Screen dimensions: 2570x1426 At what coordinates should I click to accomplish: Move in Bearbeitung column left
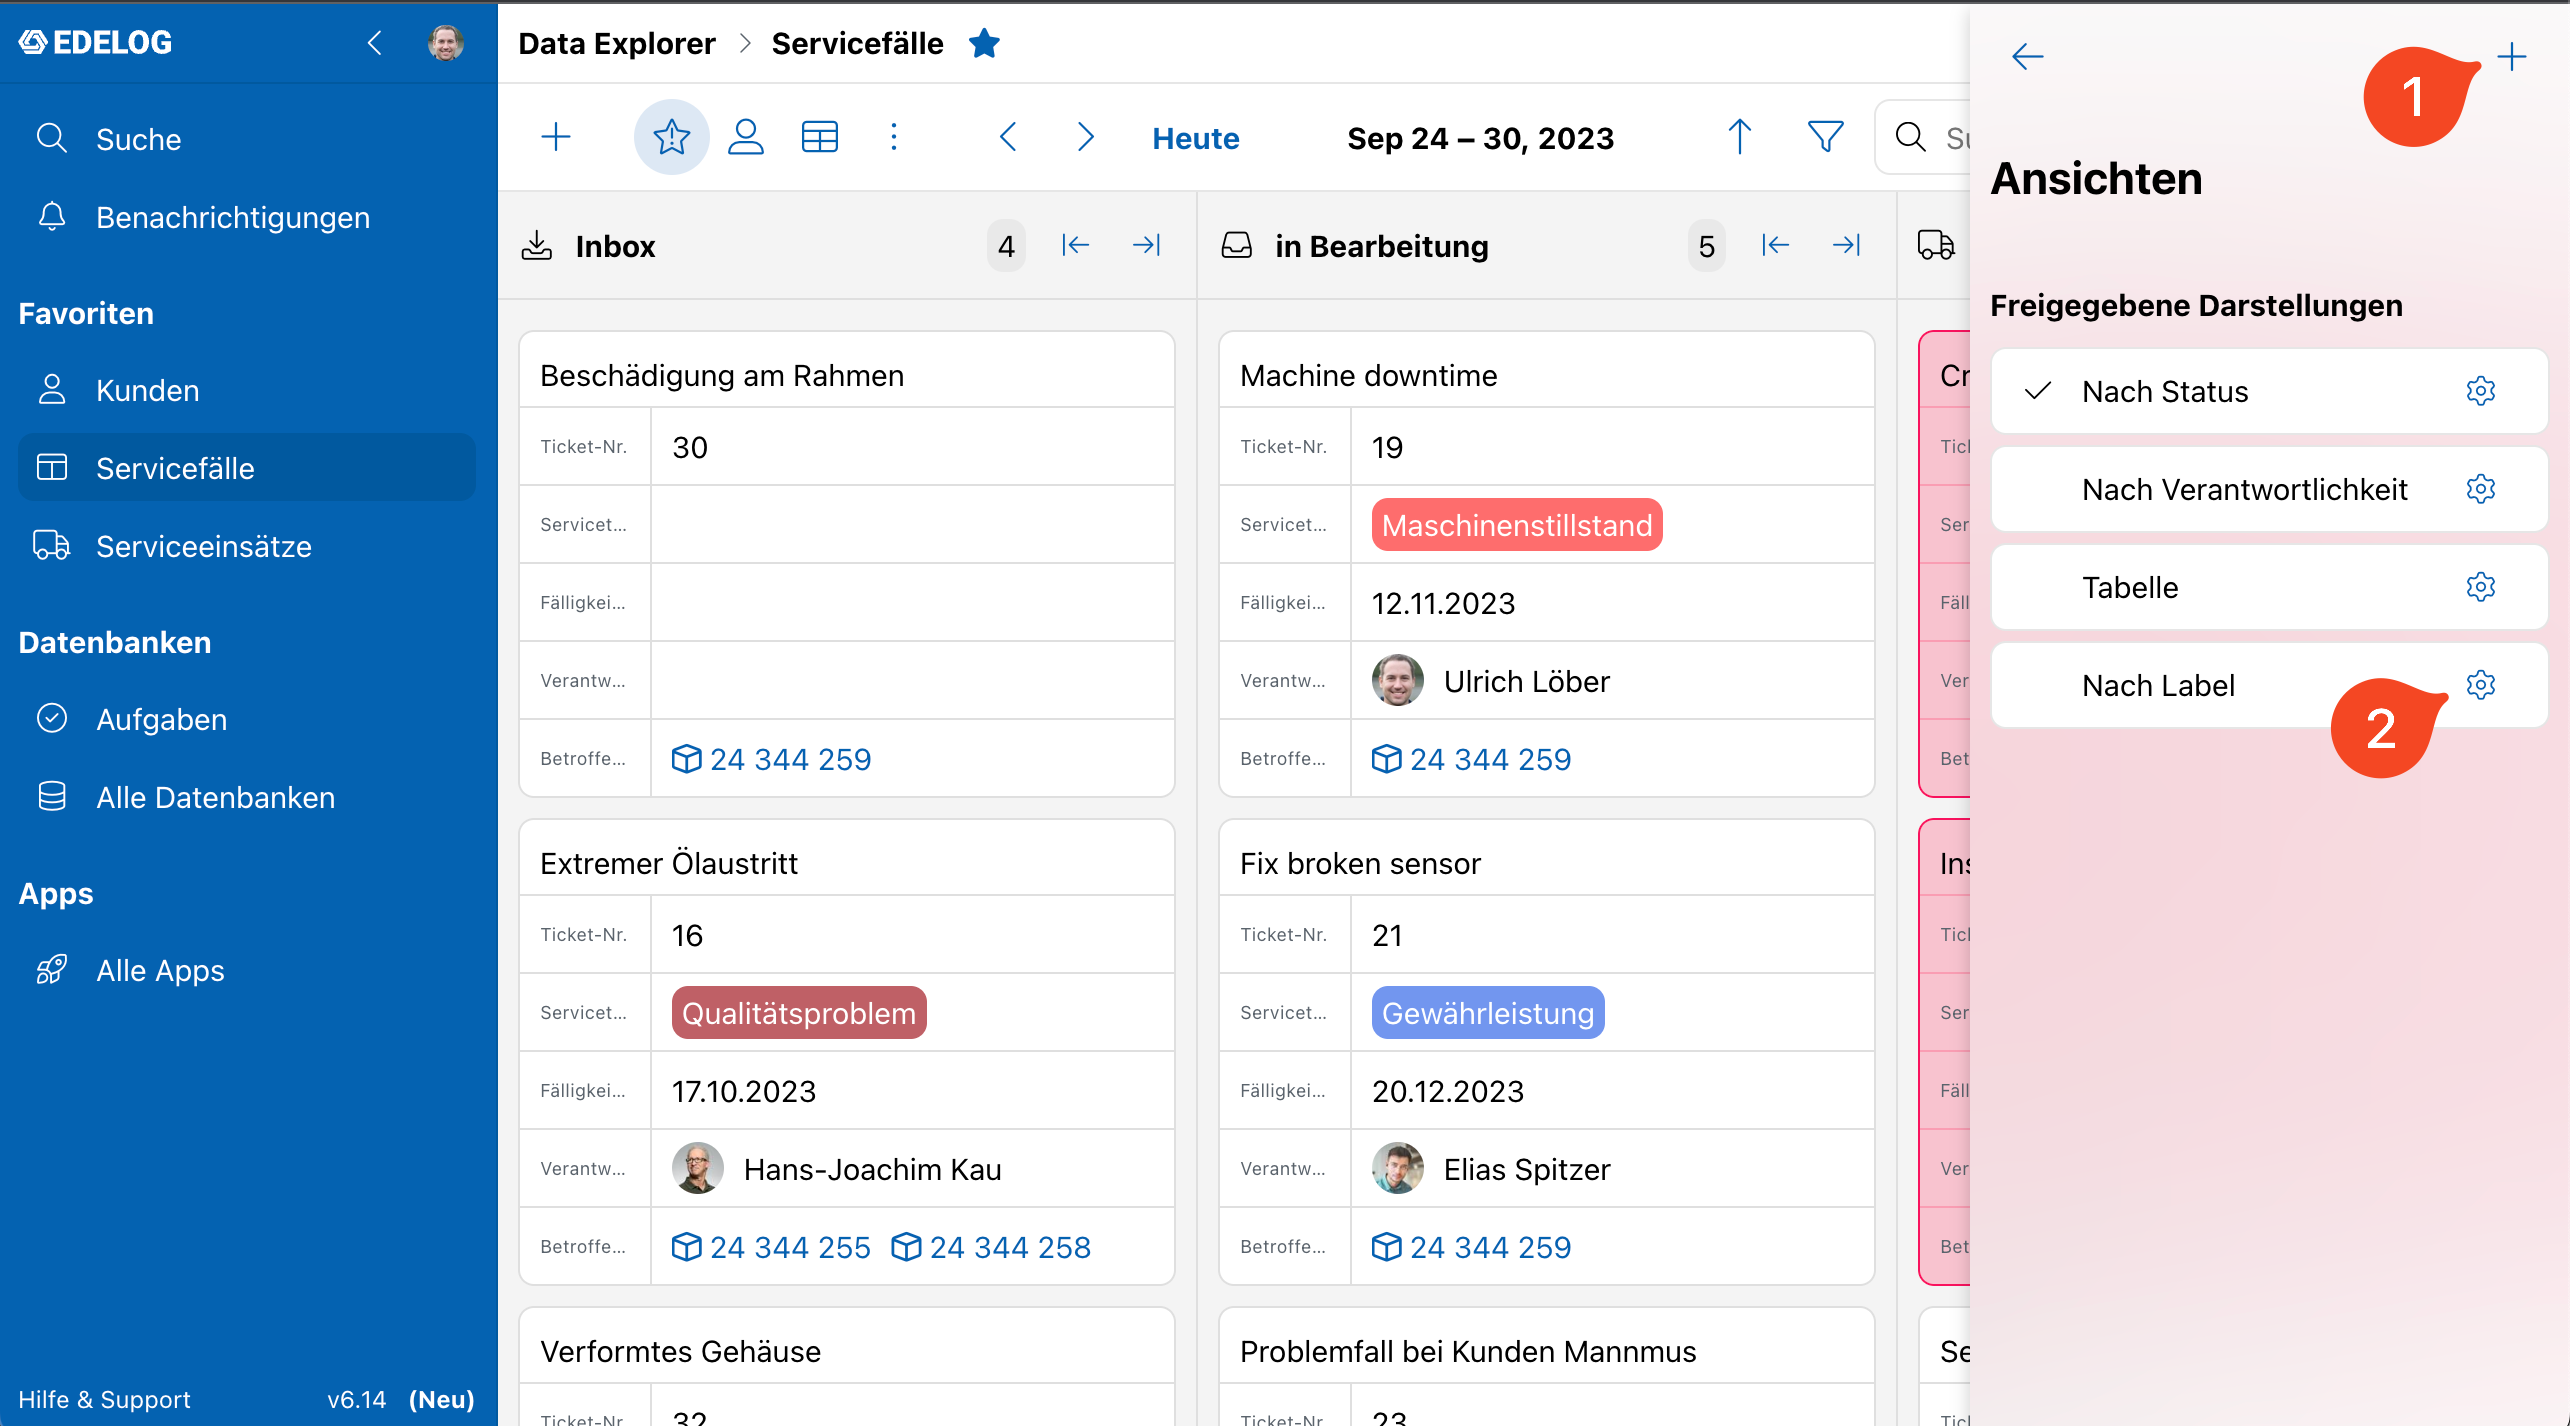pos(1775,245)
